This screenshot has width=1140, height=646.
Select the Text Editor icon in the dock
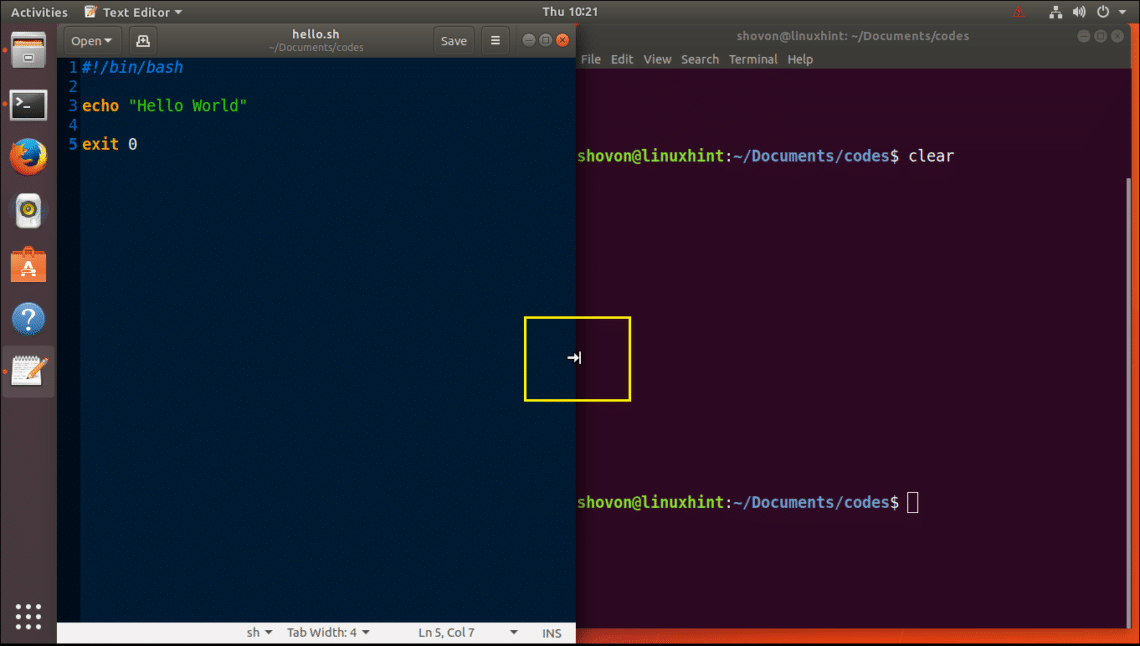pyautogui.click(x=28, y=371)
